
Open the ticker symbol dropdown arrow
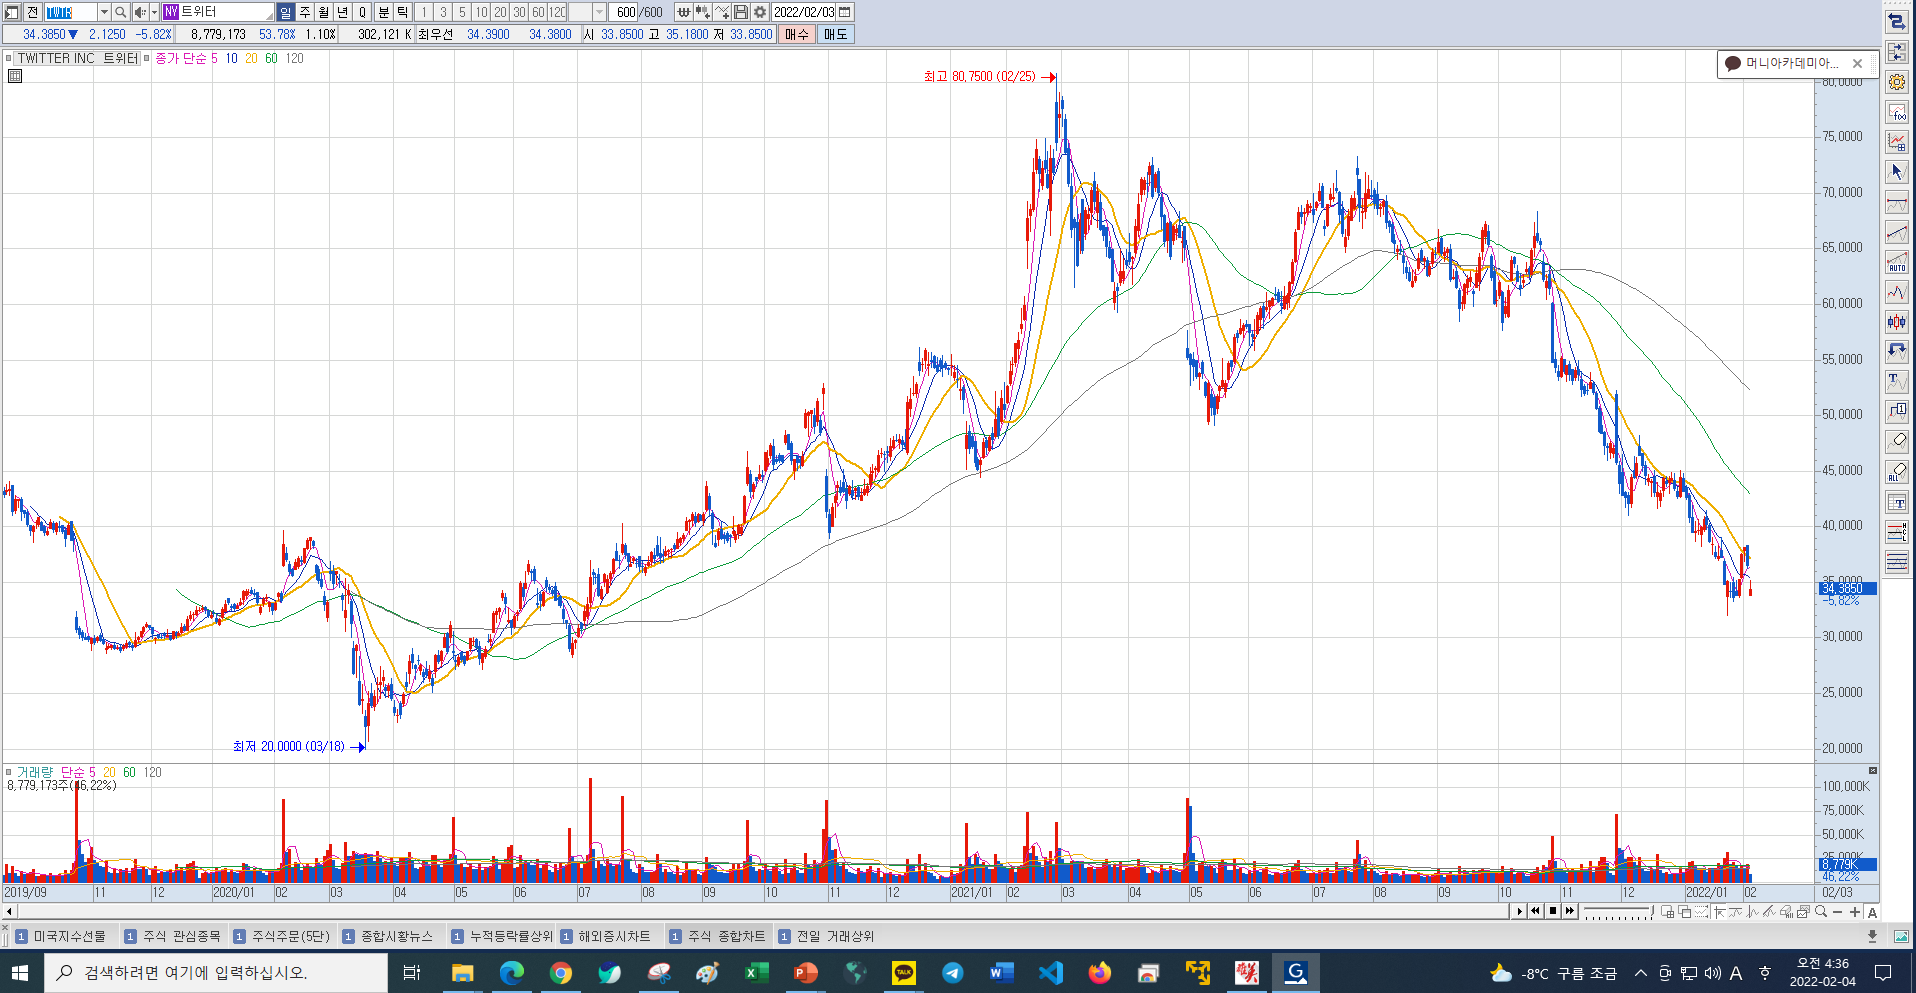tap(104, 12)
